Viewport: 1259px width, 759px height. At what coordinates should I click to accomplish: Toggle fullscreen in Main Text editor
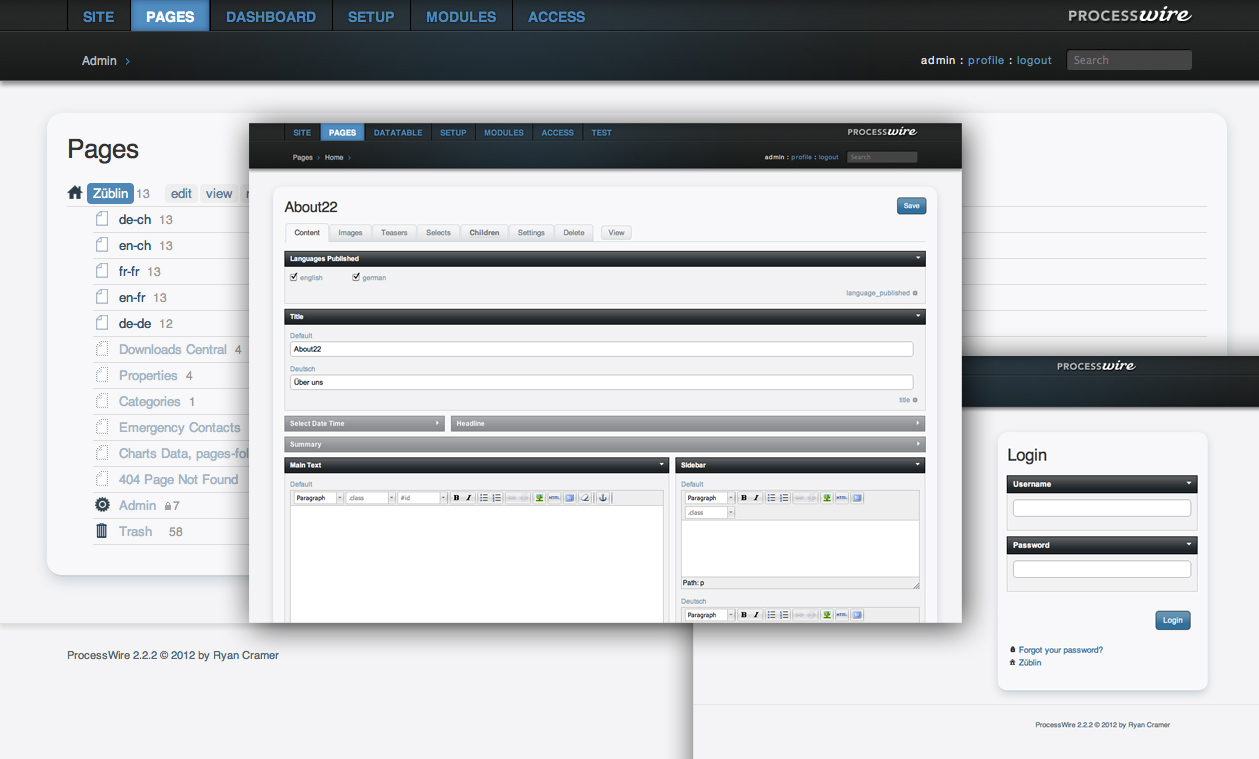pos(570,498)
